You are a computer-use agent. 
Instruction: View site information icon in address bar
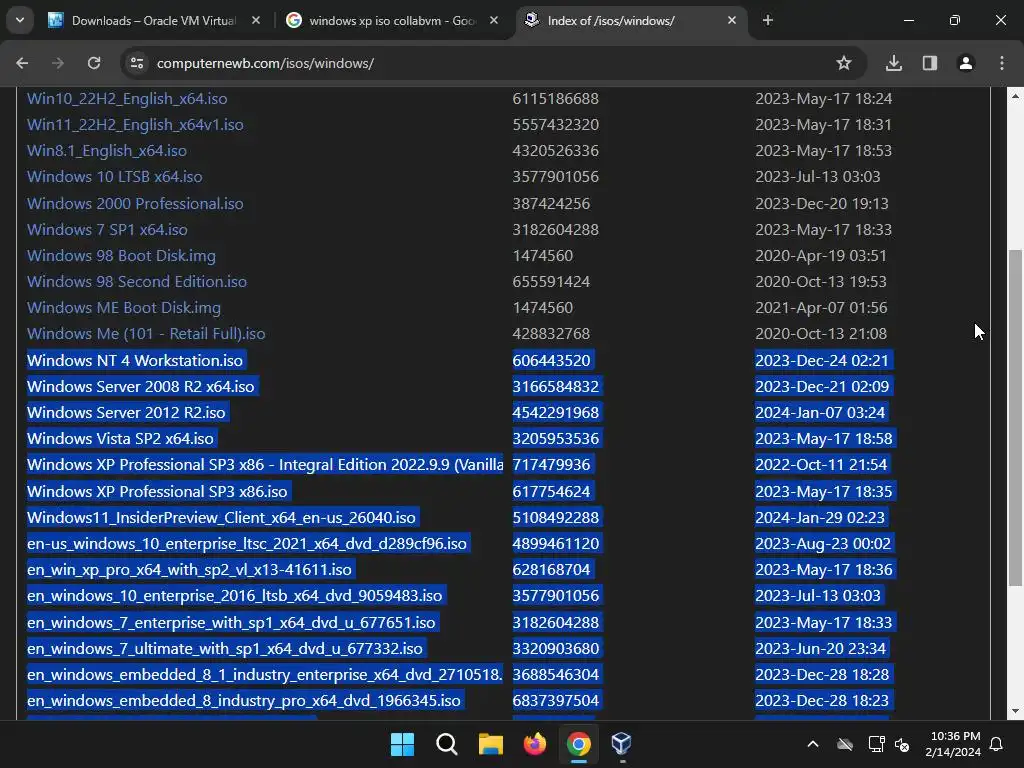[136, 63]
